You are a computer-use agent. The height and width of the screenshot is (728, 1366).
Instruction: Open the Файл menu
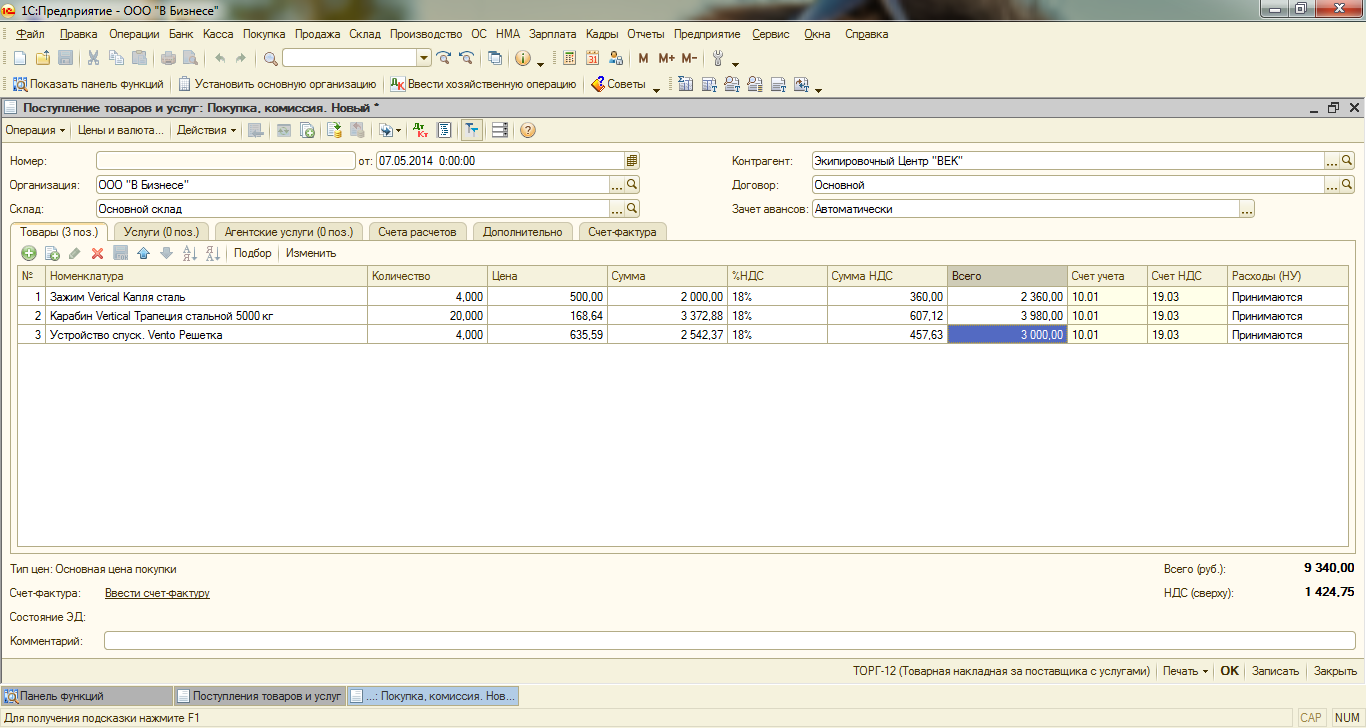pos(31,34)
